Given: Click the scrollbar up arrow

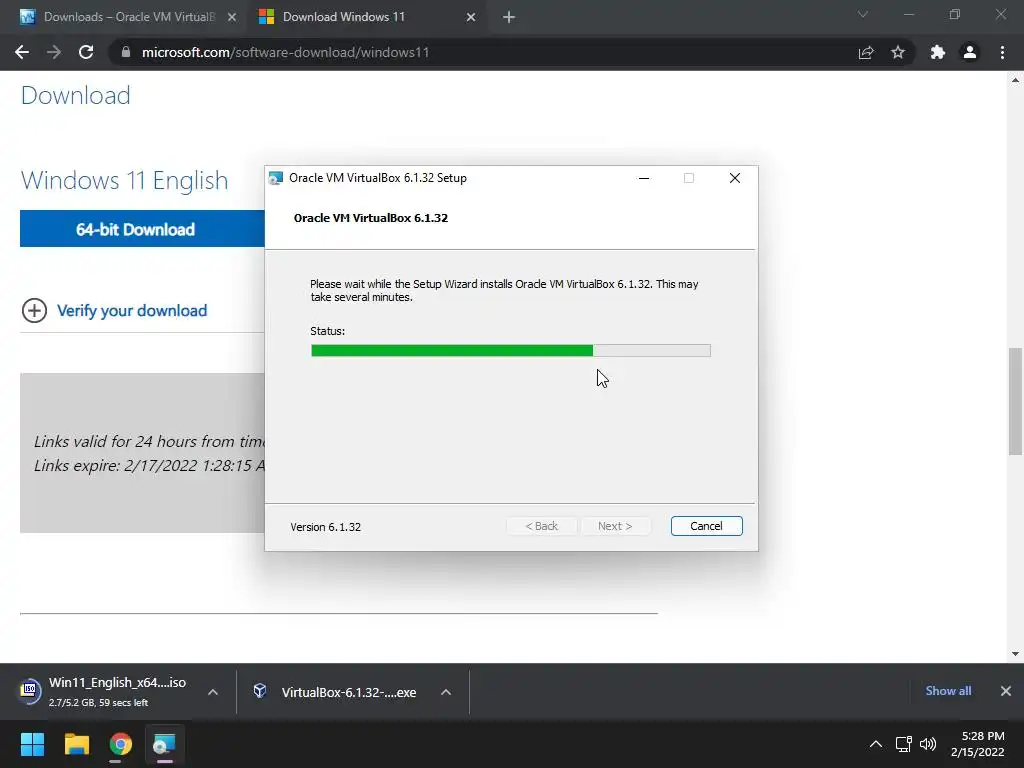Looking at the screenshot, I should click(1015, 80).
